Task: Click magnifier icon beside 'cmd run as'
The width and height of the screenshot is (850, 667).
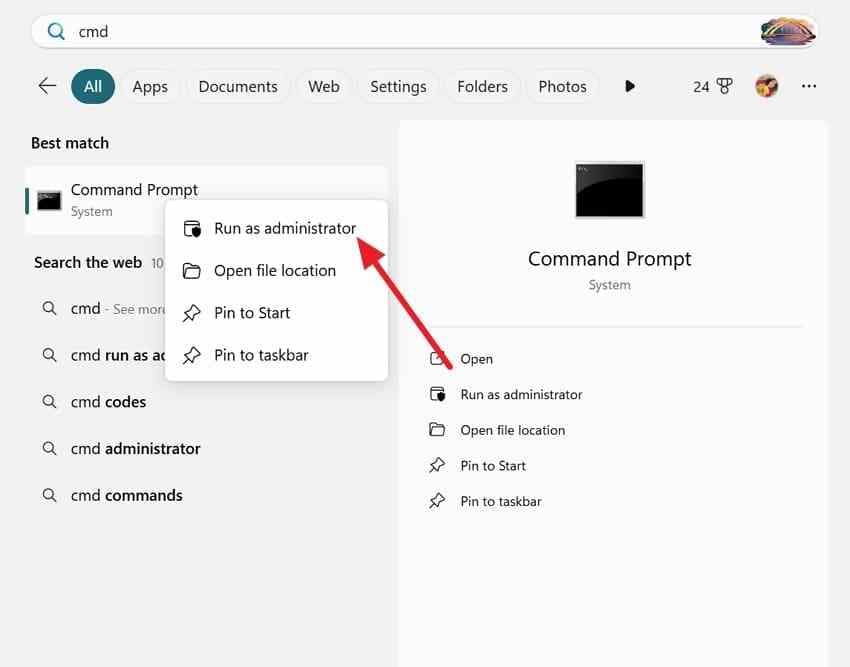Action: 49,355
